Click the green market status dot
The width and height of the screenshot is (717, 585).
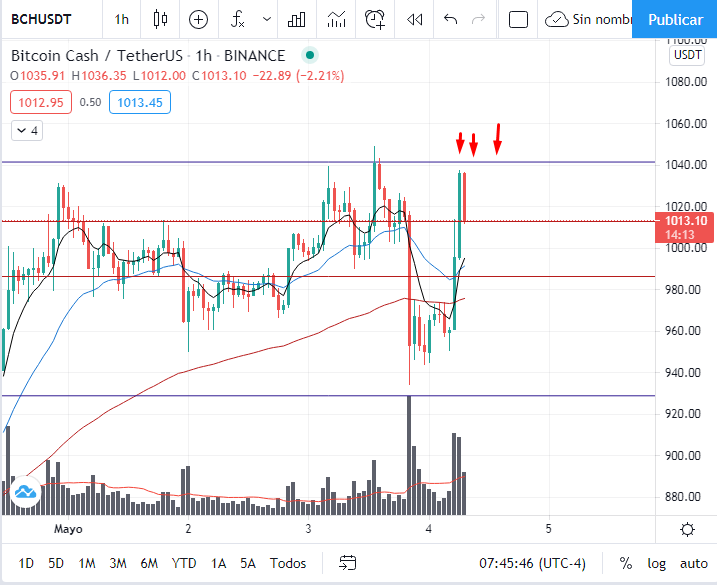click(x=310, y=55)
